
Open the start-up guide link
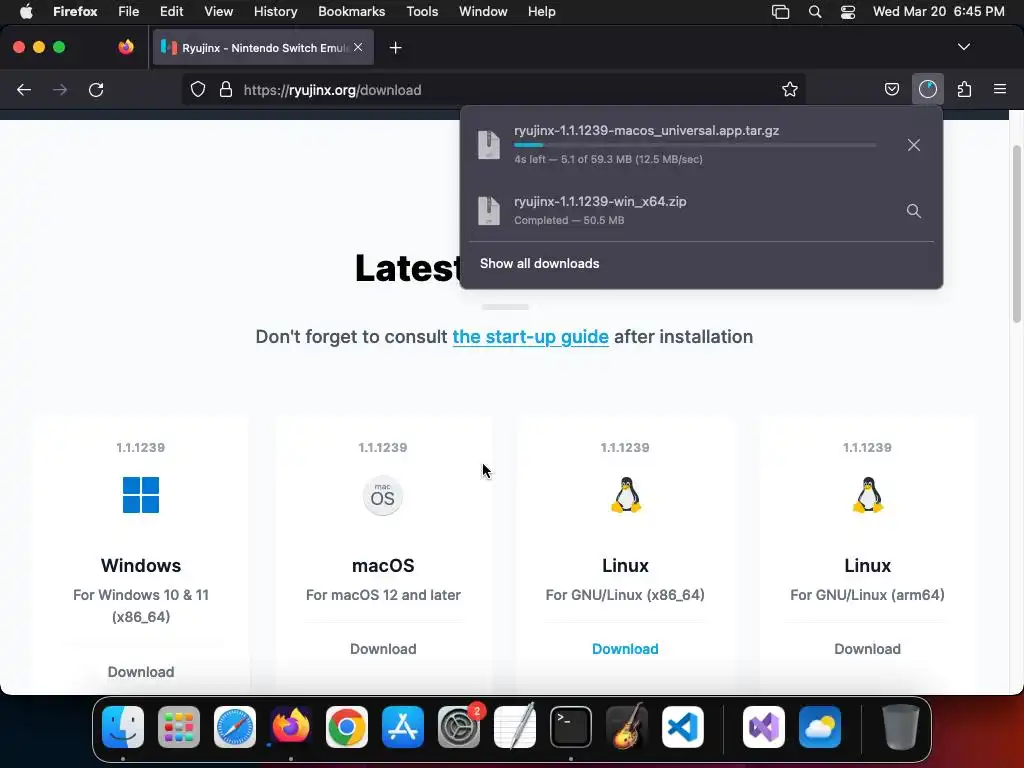coord(530,337)
